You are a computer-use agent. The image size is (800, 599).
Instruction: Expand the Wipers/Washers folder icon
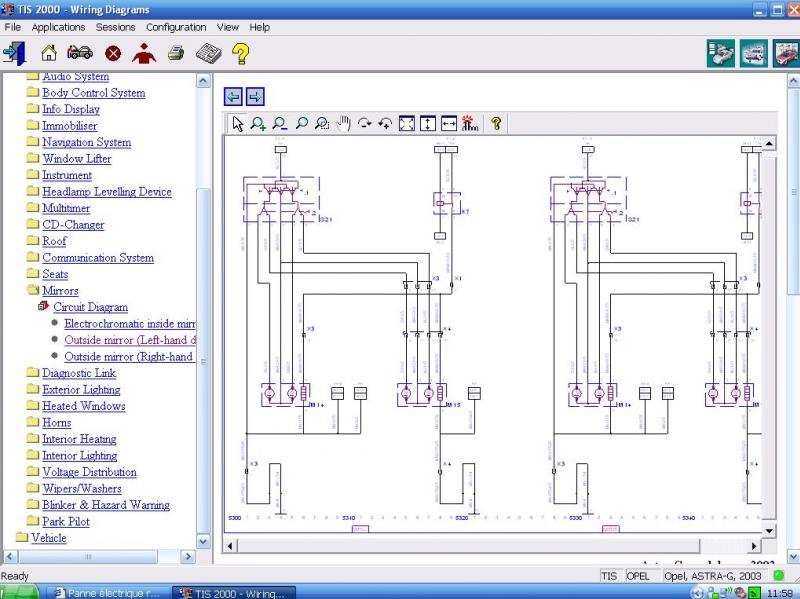tap(33, 488)
